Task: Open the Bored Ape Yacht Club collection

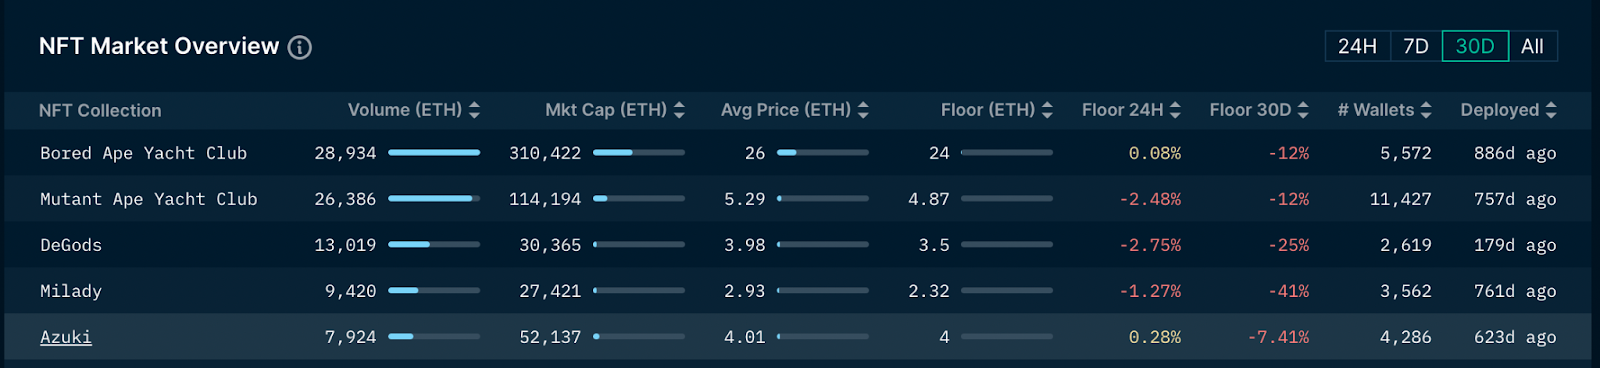Action: point(143,153)
